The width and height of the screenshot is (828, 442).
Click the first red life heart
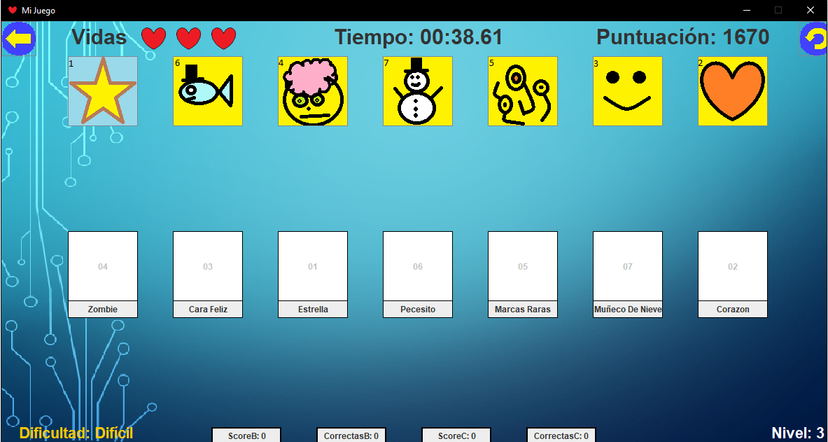[x=153, y=38]
